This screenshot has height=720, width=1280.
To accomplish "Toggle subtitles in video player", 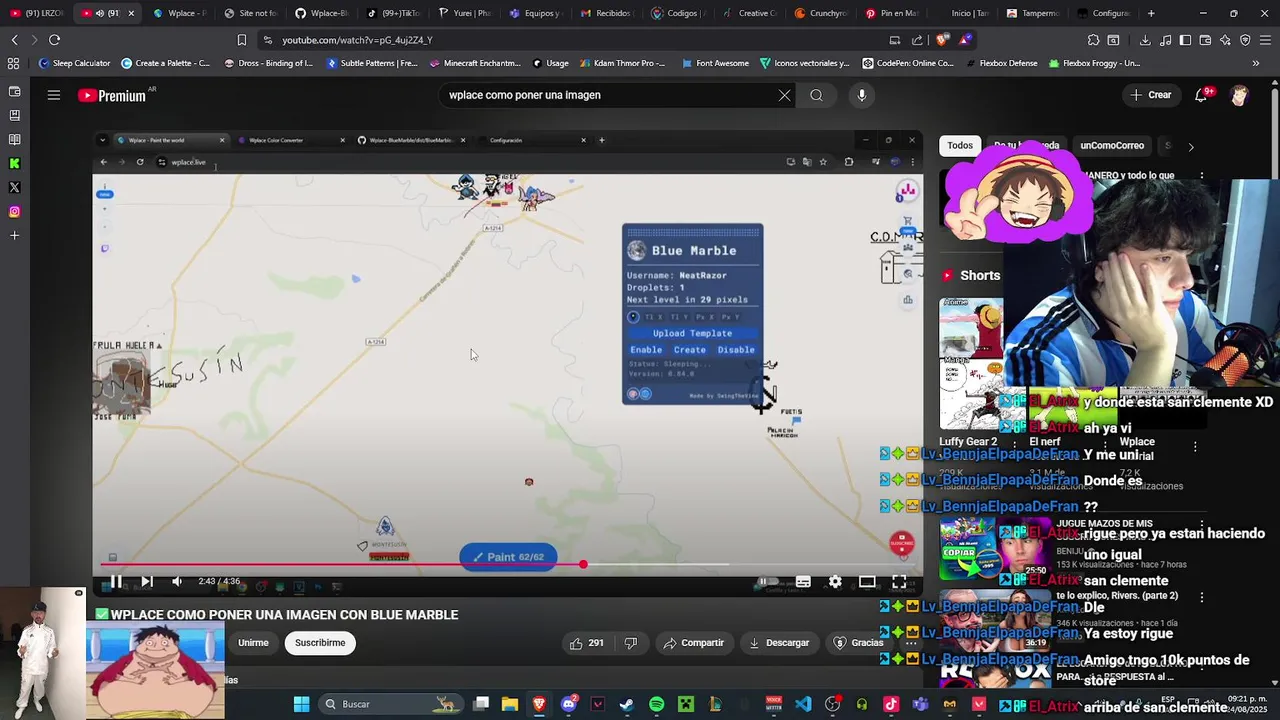I will (803, 581).
